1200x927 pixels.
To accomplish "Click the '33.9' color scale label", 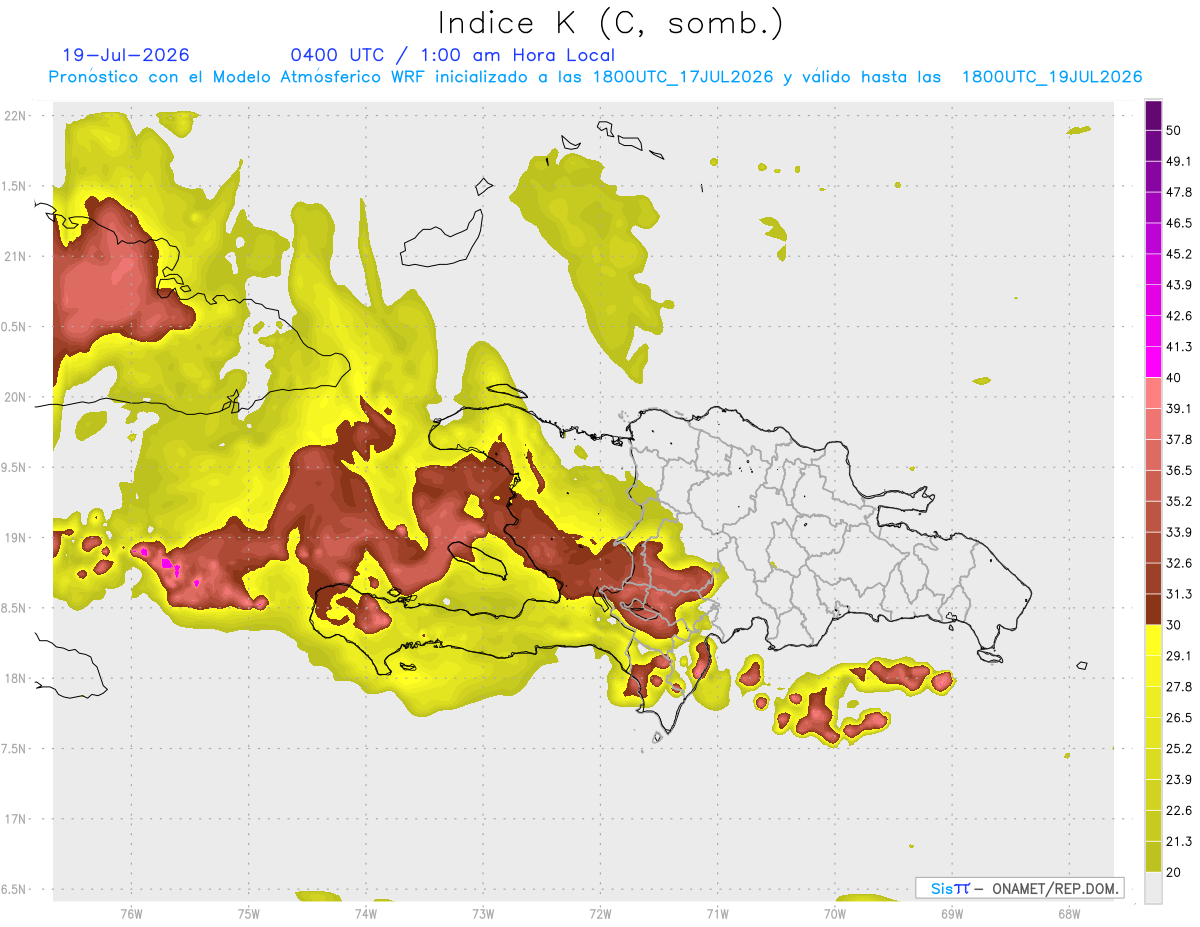I will tap(1178, 532).
